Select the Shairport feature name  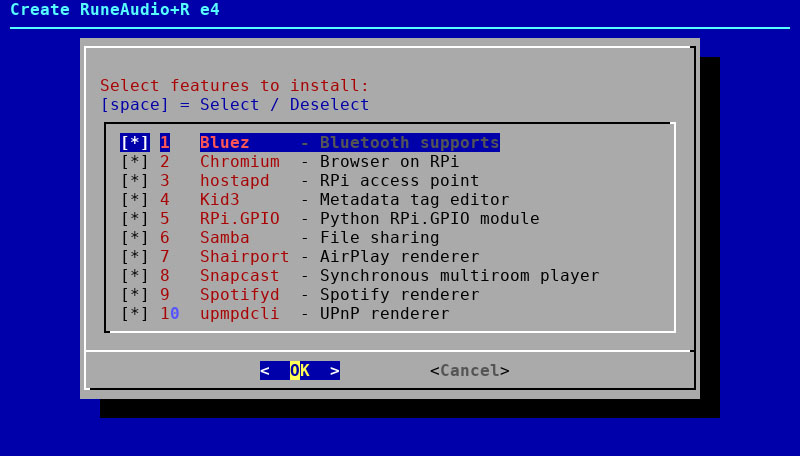(244, 257)
